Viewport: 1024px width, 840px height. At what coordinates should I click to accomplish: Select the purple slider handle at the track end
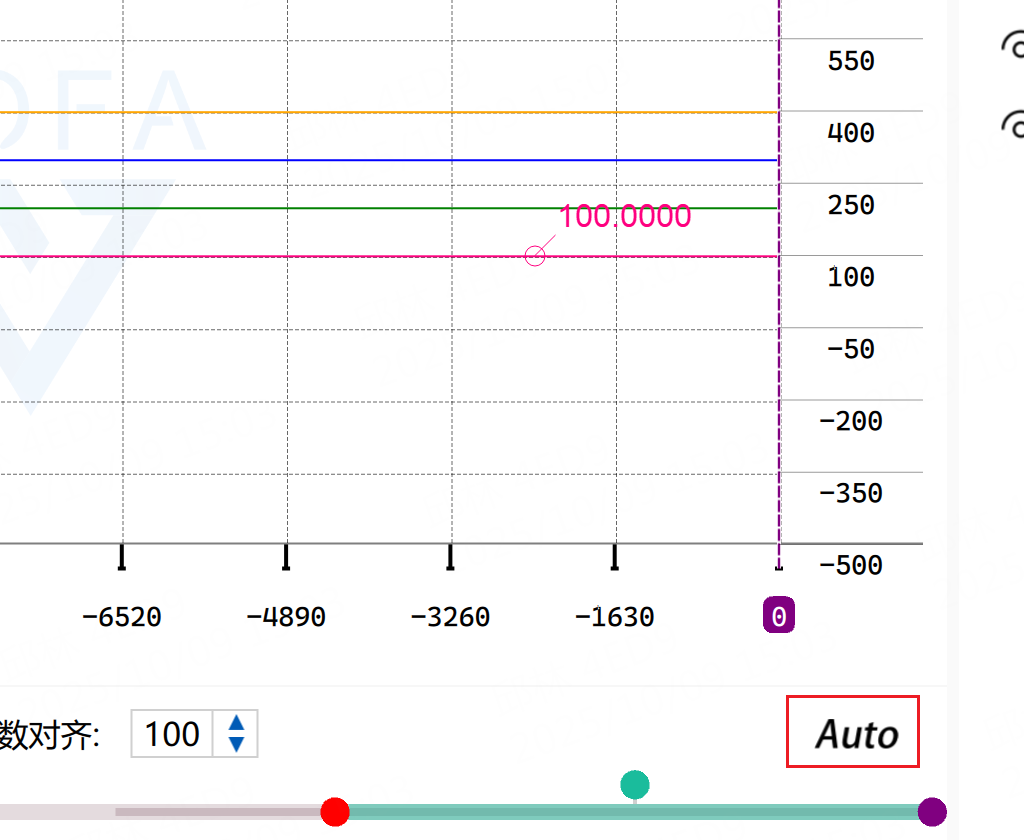[932, 812]
